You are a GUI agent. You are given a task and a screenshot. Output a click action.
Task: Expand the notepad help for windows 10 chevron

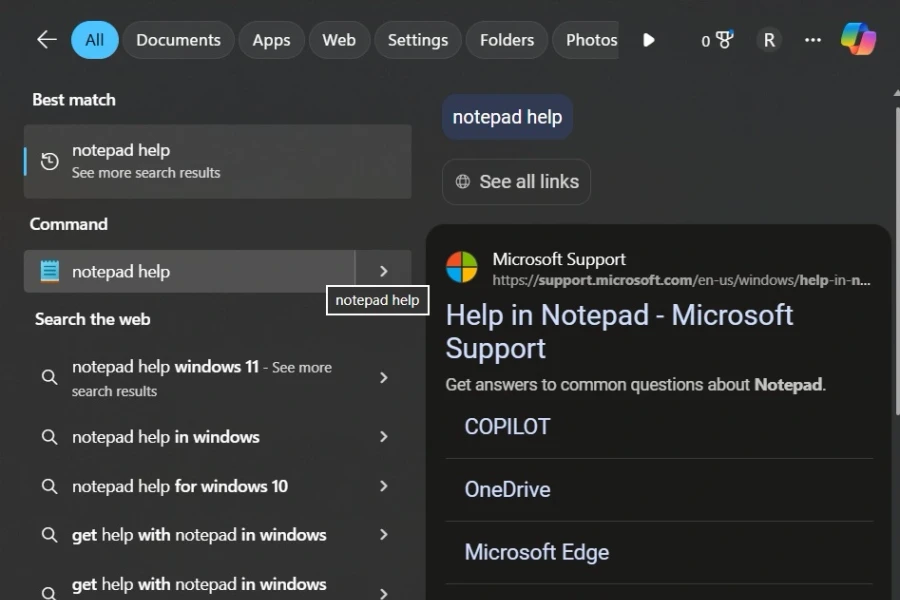point(384,486)
